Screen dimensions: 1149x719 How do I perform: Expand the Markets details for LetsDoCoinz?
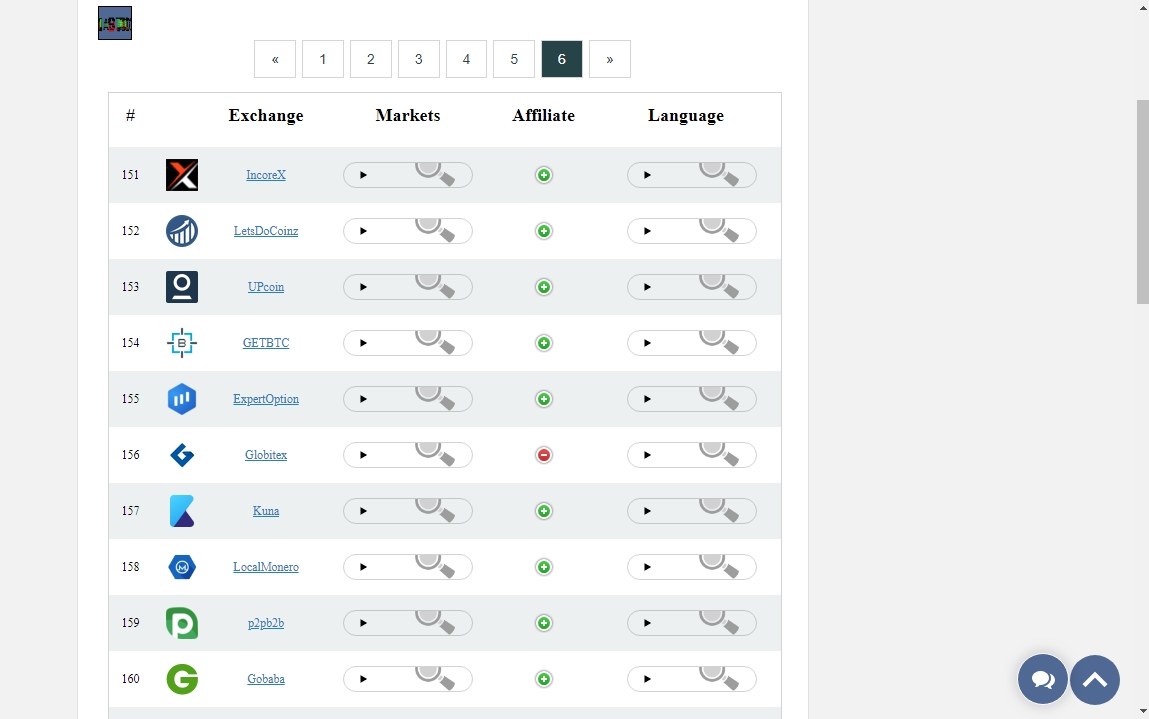point(364,231)
